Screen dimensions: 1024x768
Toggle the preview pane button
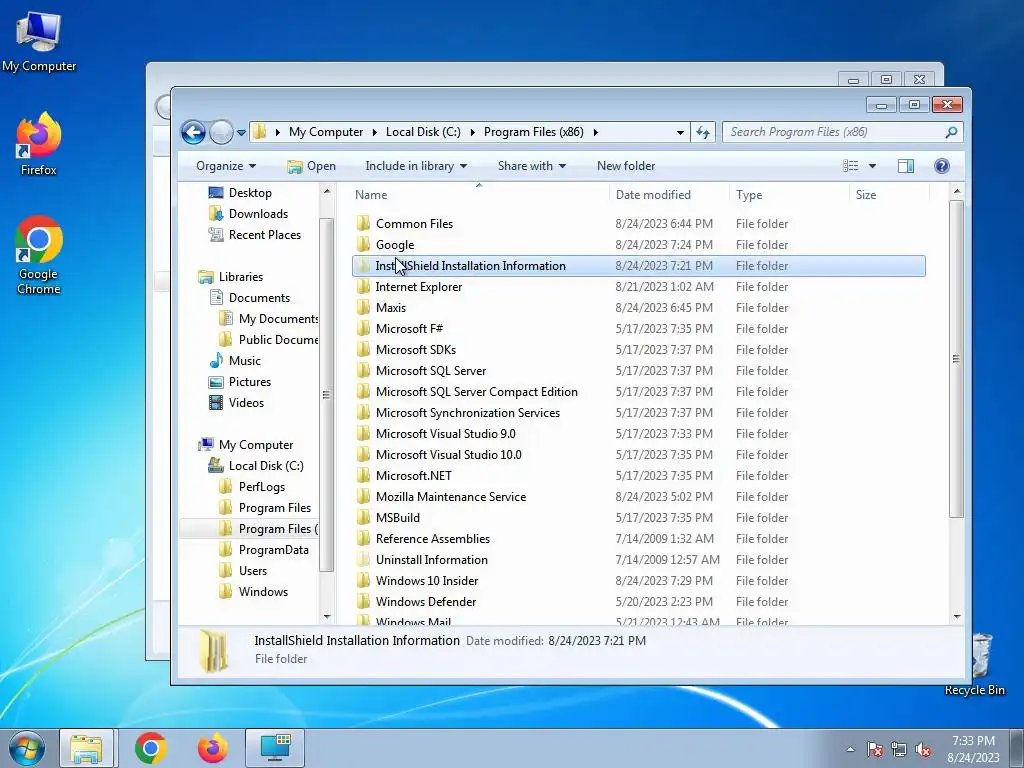906,166
